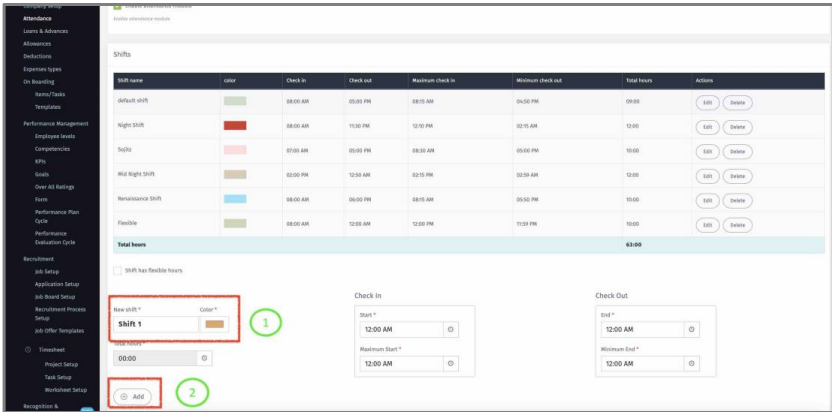Delete the Flexible shift row
The height and width of the screenshot is (412, 832).
pyautogui.click(x=738, y=223)
